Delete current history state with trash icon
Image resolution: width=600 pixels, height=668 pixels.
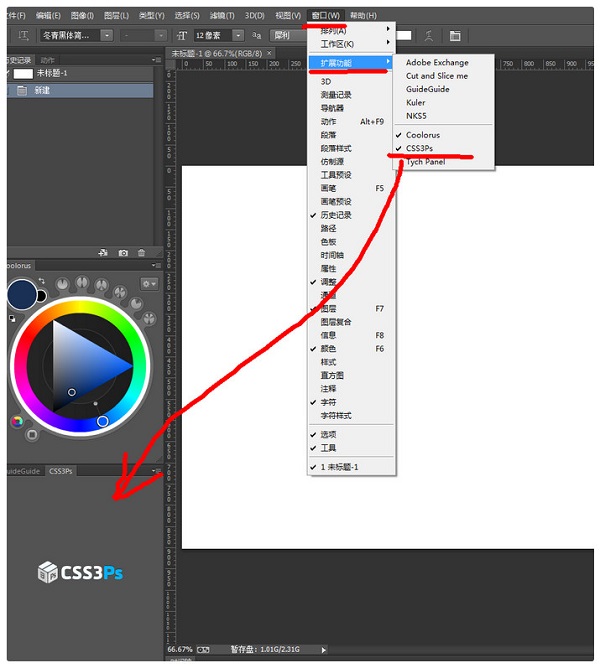pos(141,253)
